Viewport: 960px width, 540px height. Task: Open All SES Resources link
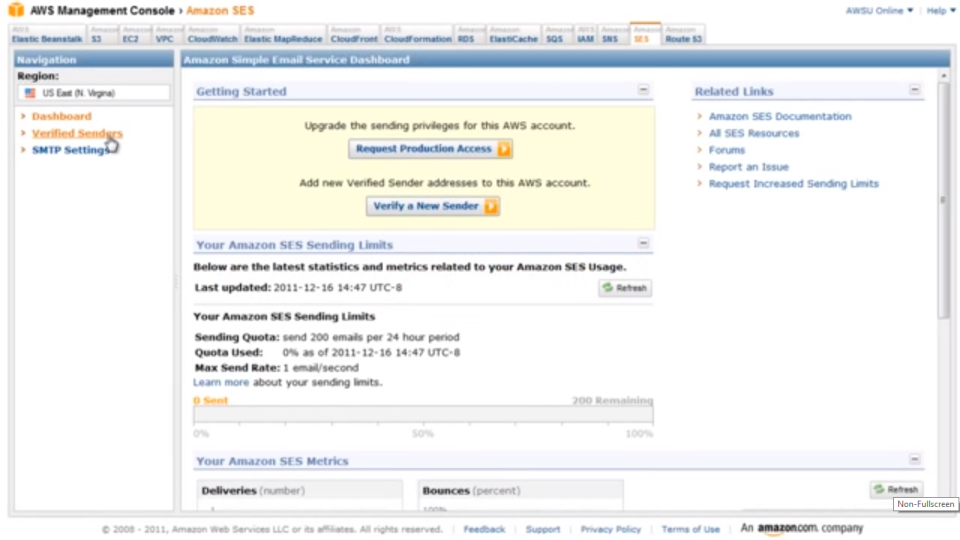tap(754, 133)
